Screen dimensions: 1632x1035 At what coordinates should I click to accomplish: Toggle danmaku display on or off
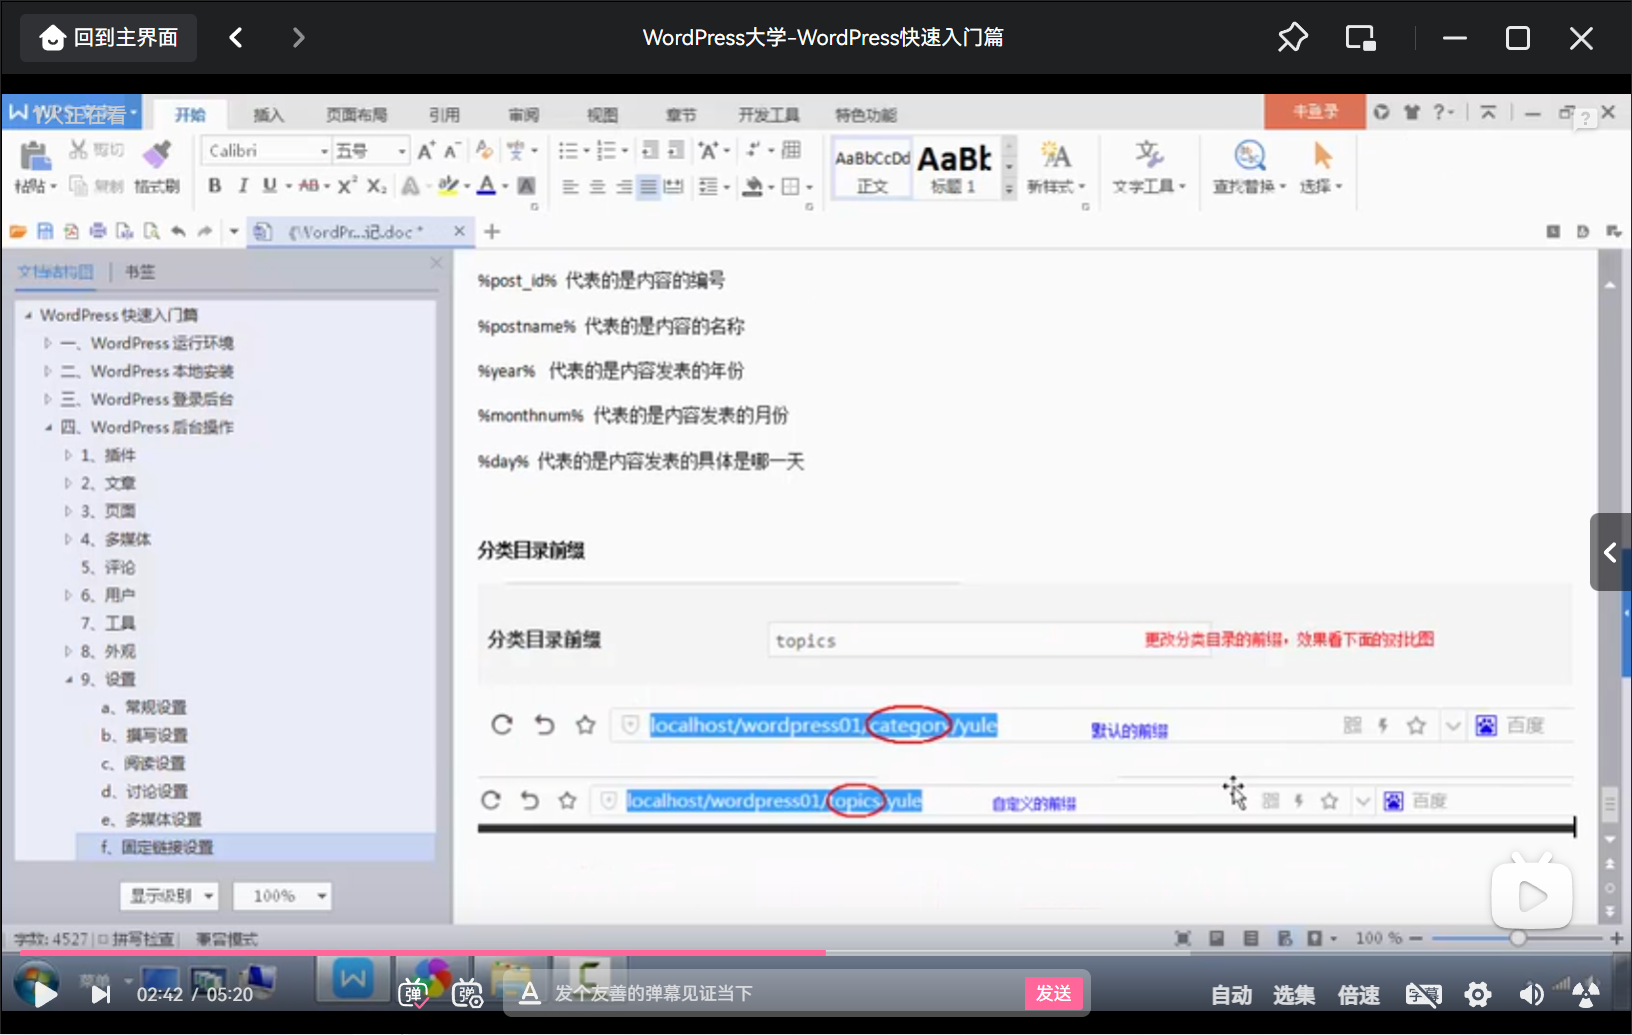(x=413, y=994)
